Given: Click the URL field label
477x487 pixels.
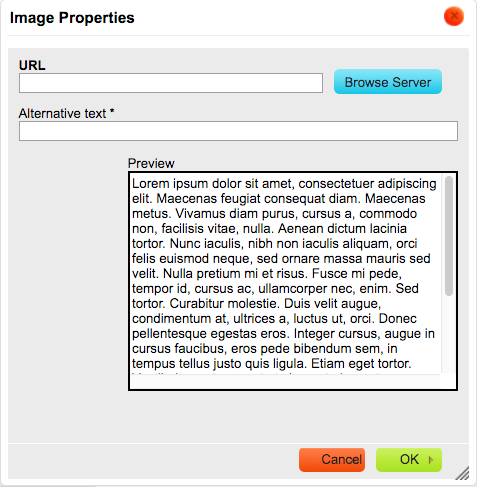Looking at the screenshot, I should coord(32,65).
